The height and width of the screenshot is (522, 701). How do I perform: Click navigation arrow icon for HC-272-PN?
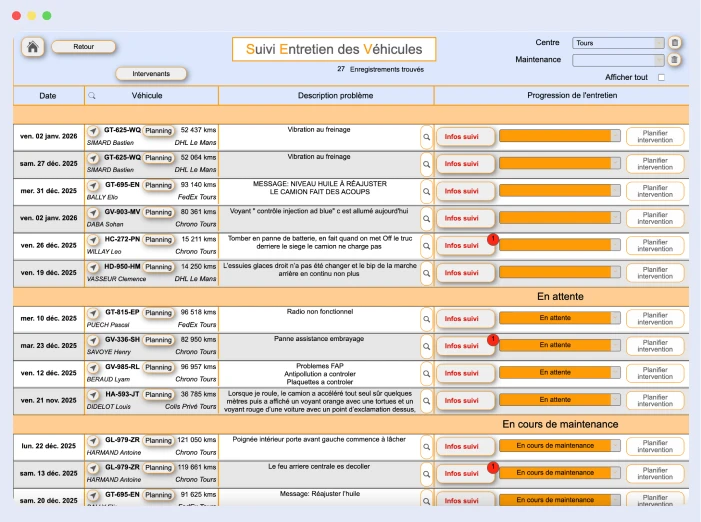93,240
